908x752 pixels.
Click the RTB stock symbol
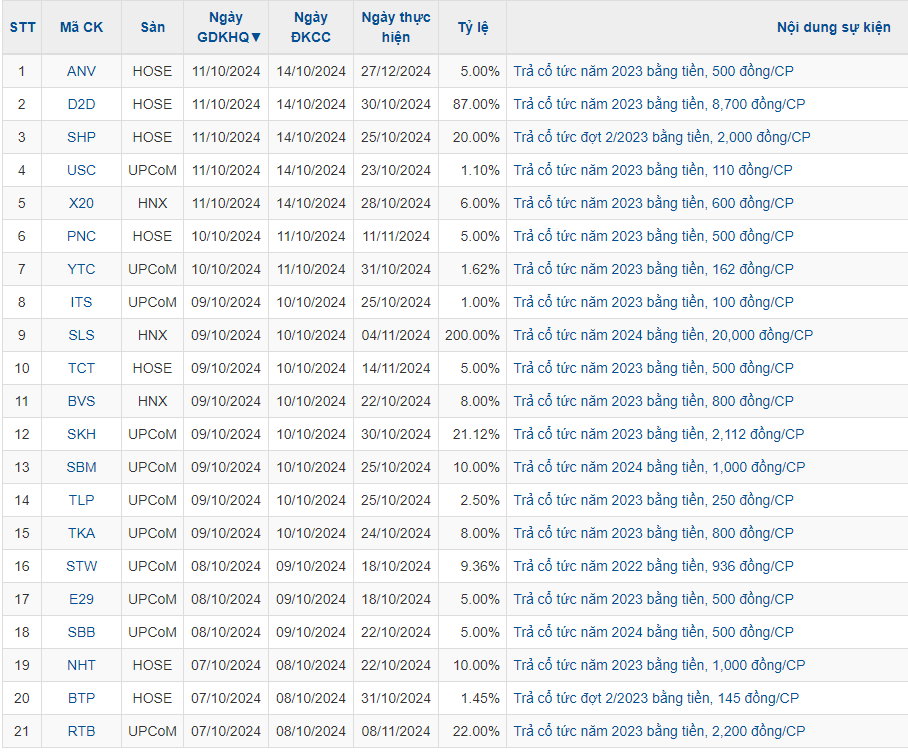coord(81,731)
